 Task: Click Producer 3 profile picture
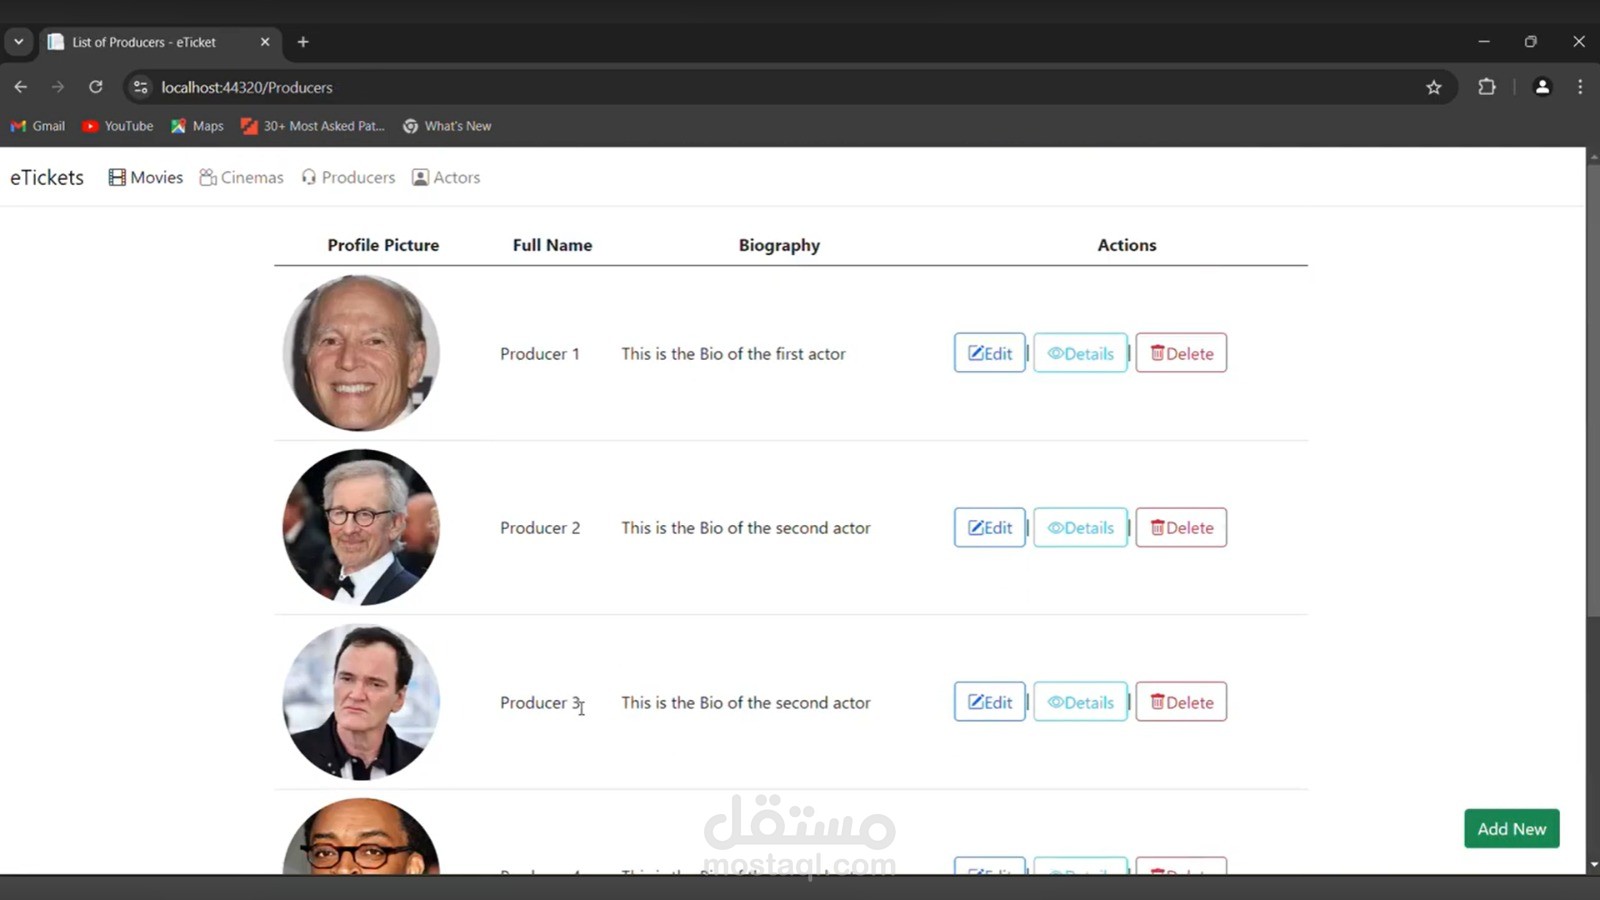361,702
